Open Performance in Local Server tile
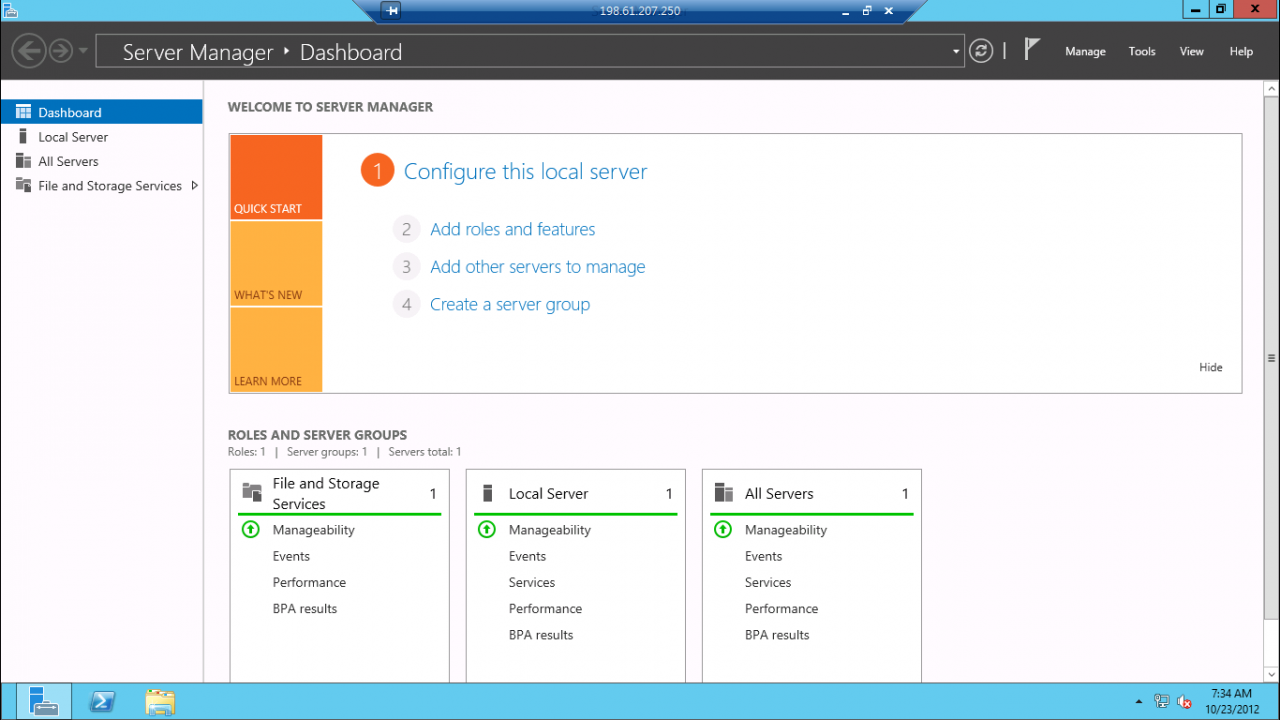Screen dimensions: 1280x720 545,608
